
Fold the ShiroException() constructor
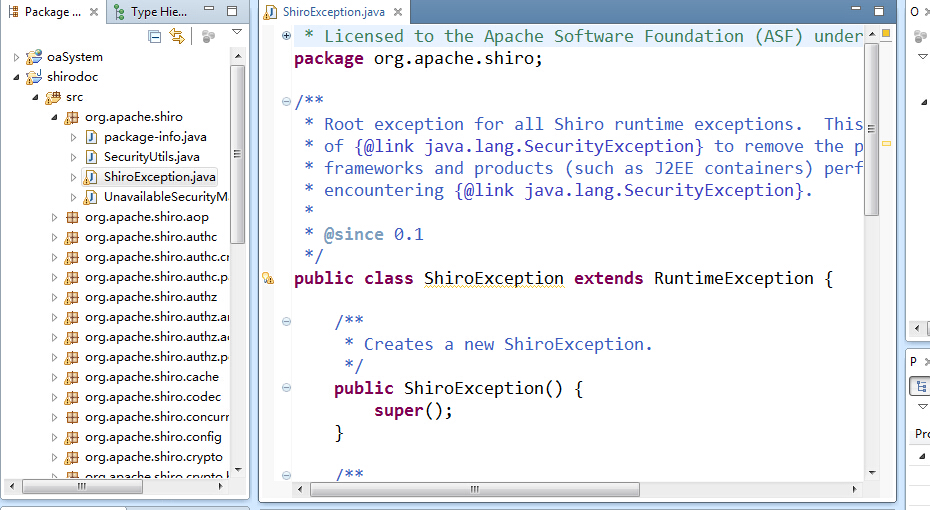286,388
